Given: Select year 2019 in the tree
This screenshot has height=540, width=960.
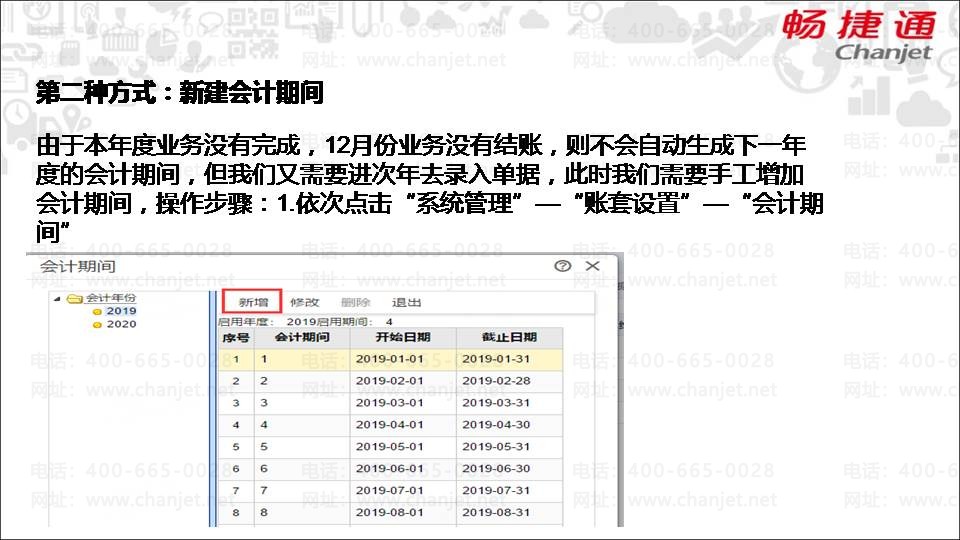Looking at the screenshot, I should [x=121, y=311].
